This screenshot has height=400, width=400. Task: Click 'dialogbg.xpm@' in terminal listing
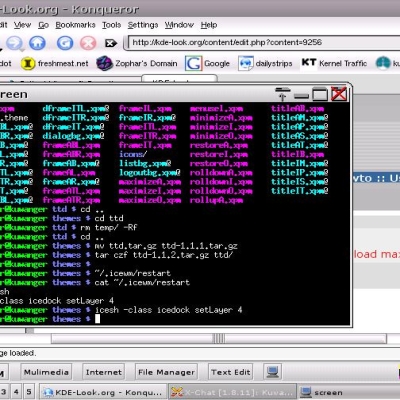pos(73,136)
